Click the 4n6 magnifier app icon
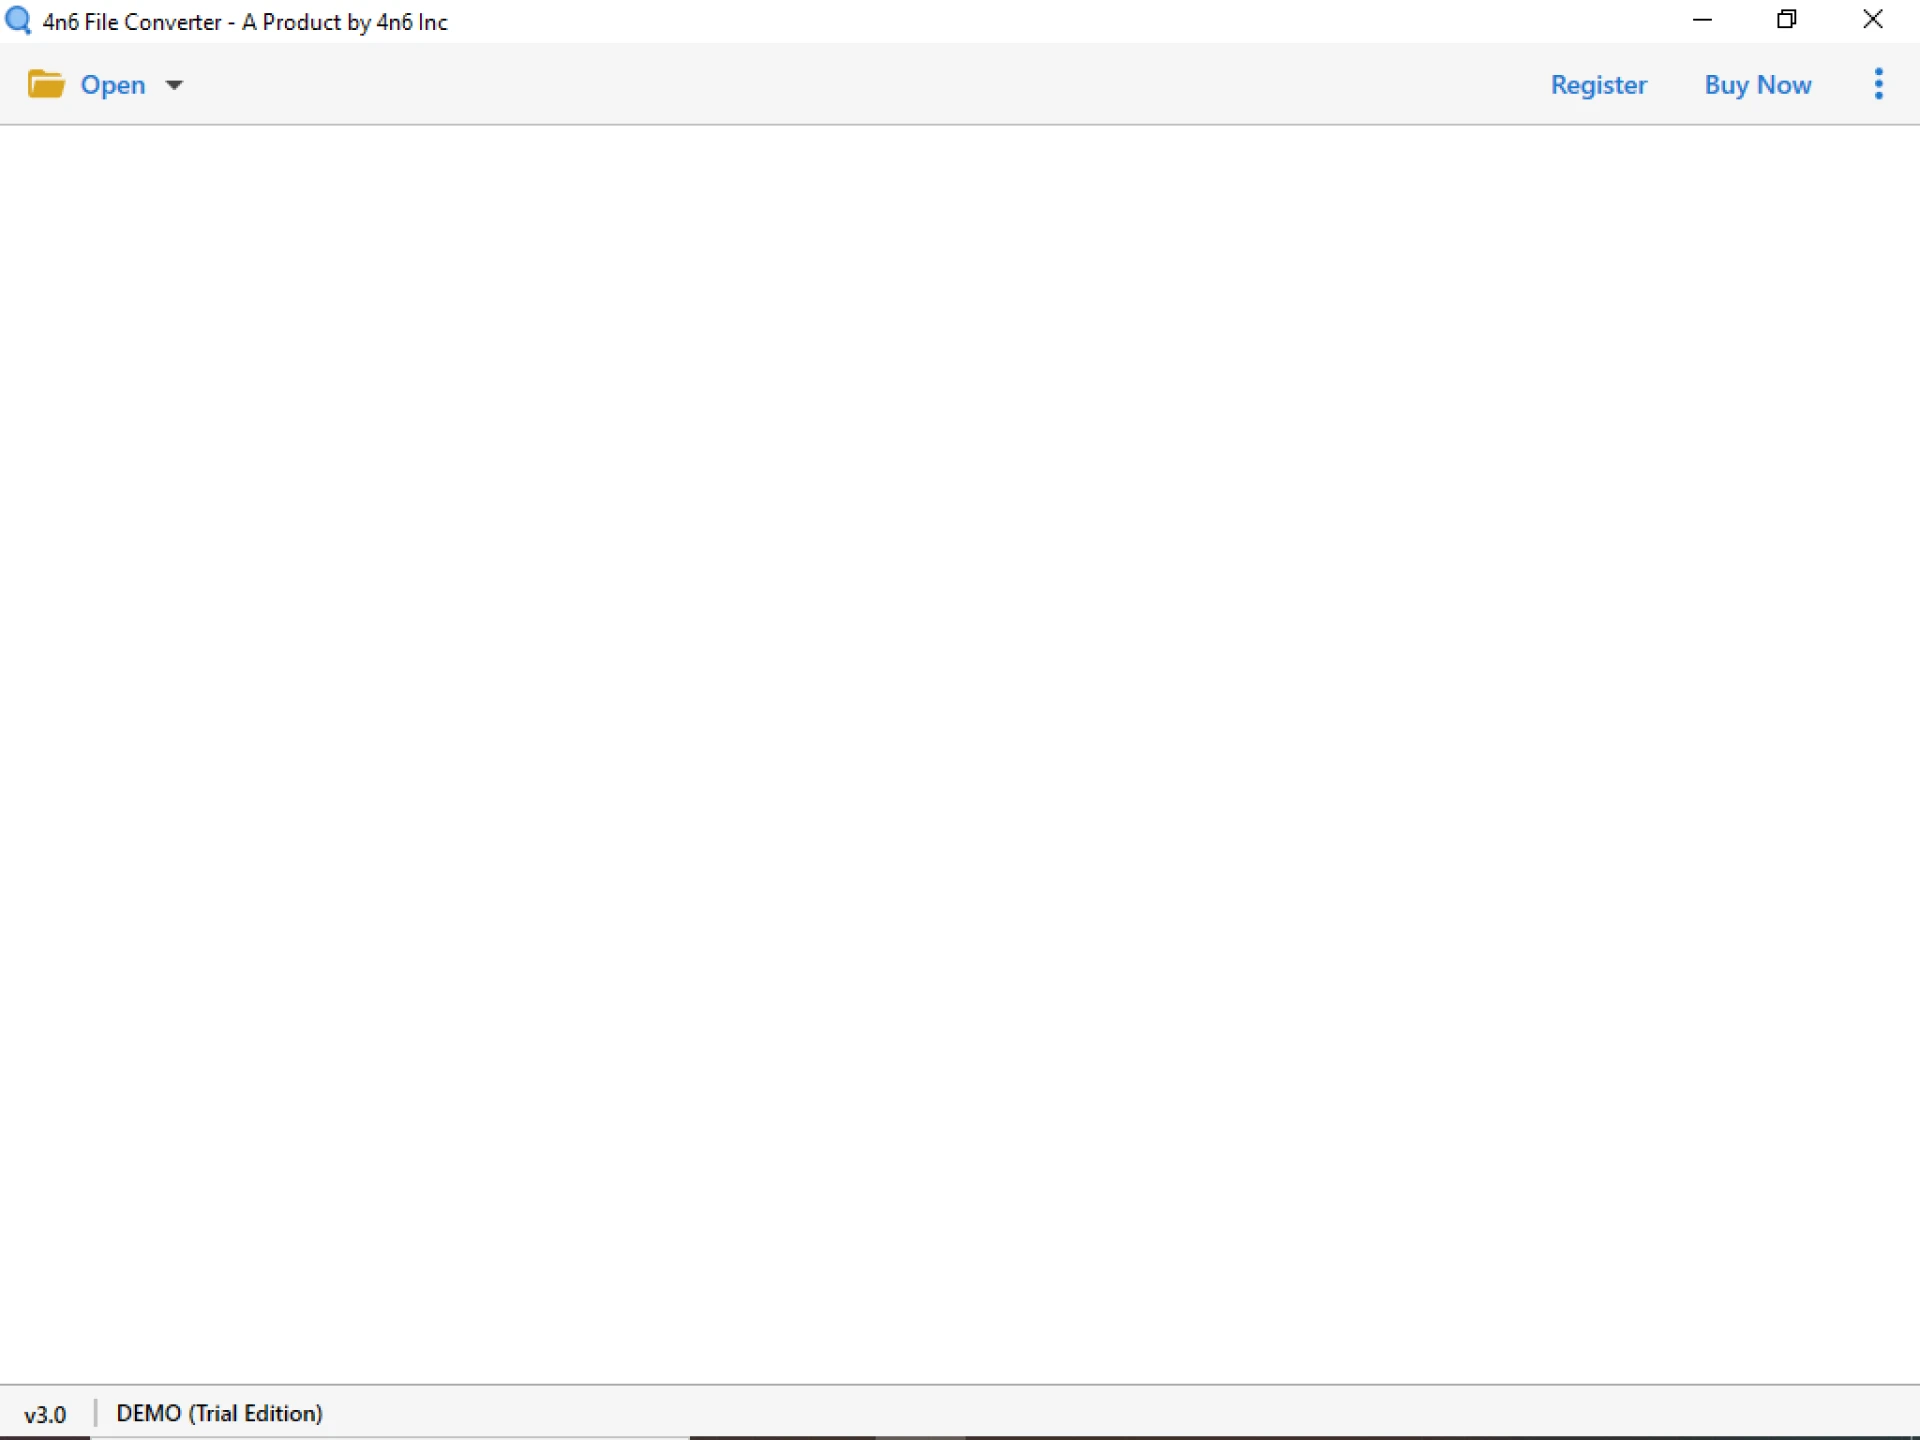 pos(18,21)
